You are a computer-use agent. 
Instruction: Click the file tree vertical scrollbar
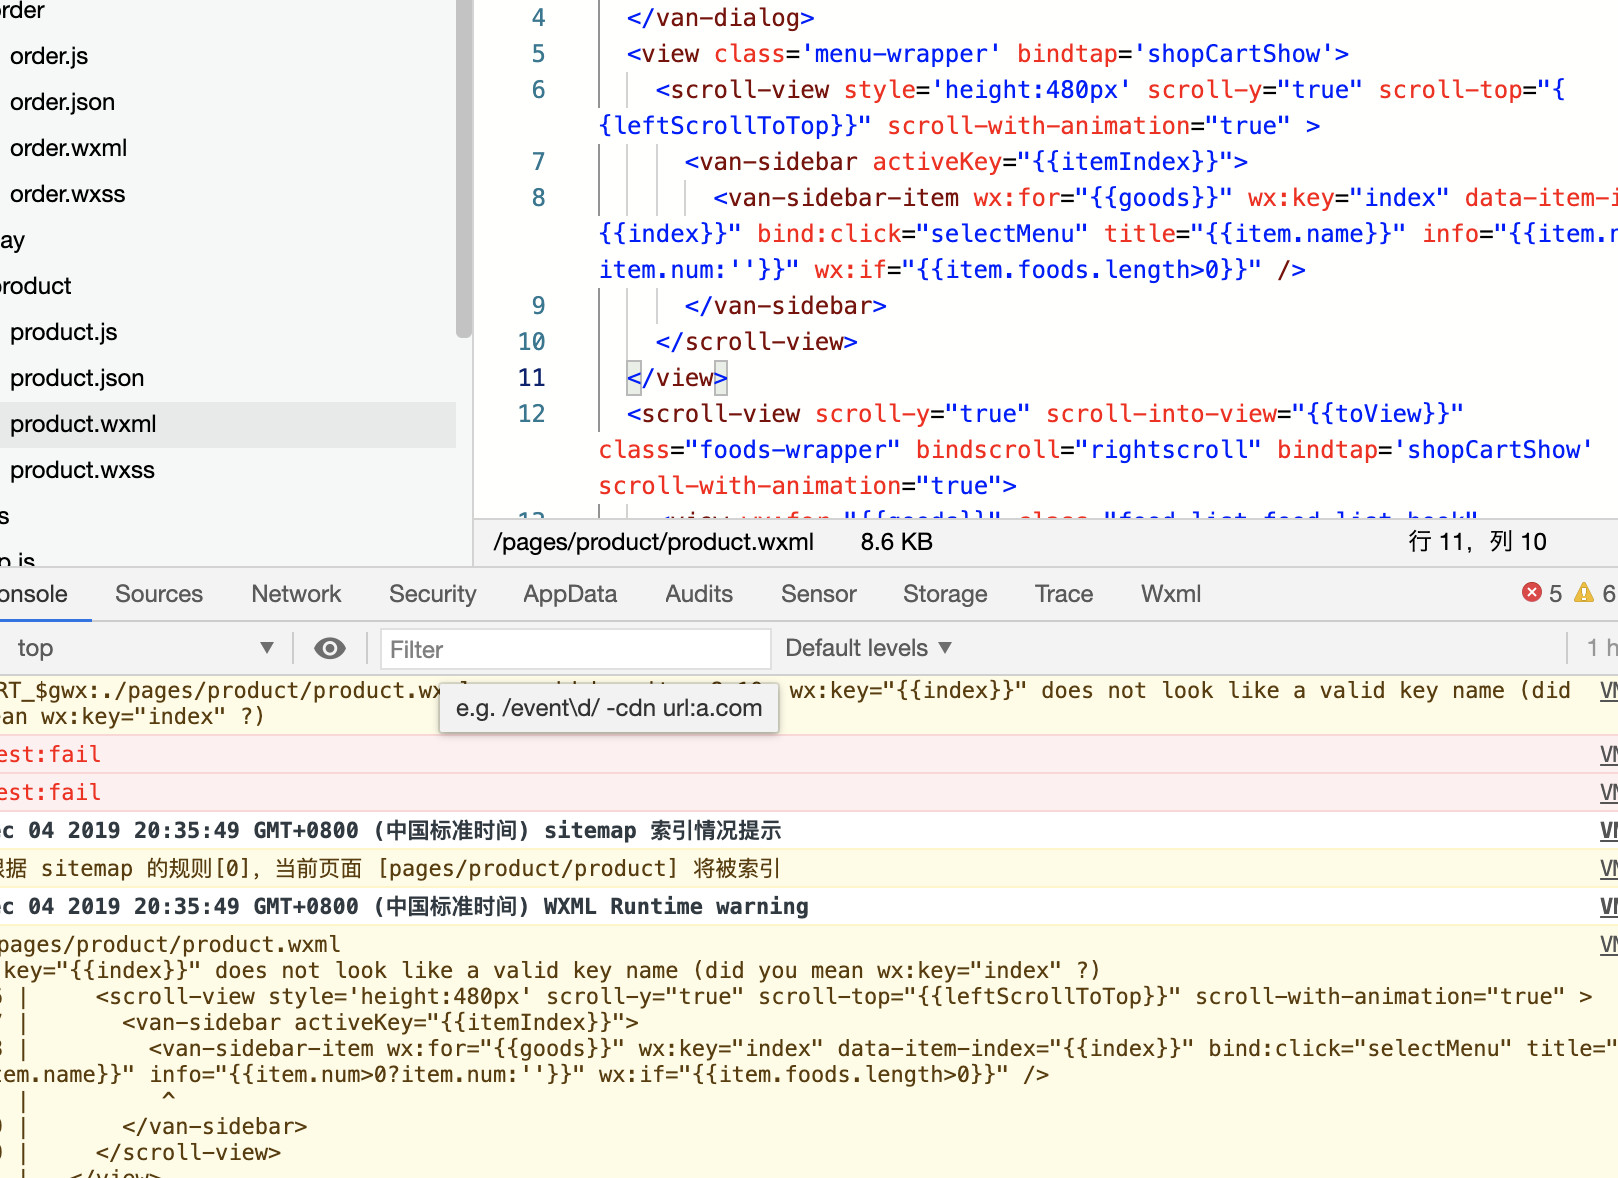pos(463,170)
